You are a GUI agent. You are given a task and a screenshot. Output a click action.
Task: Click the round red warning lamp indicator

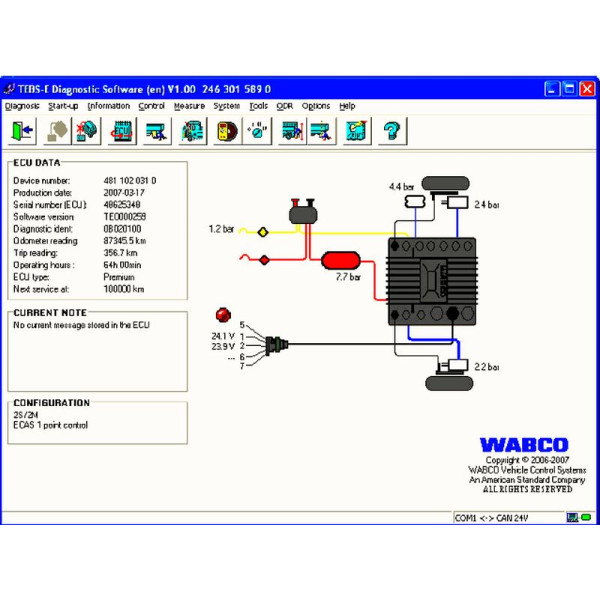(x=222, y=314)
